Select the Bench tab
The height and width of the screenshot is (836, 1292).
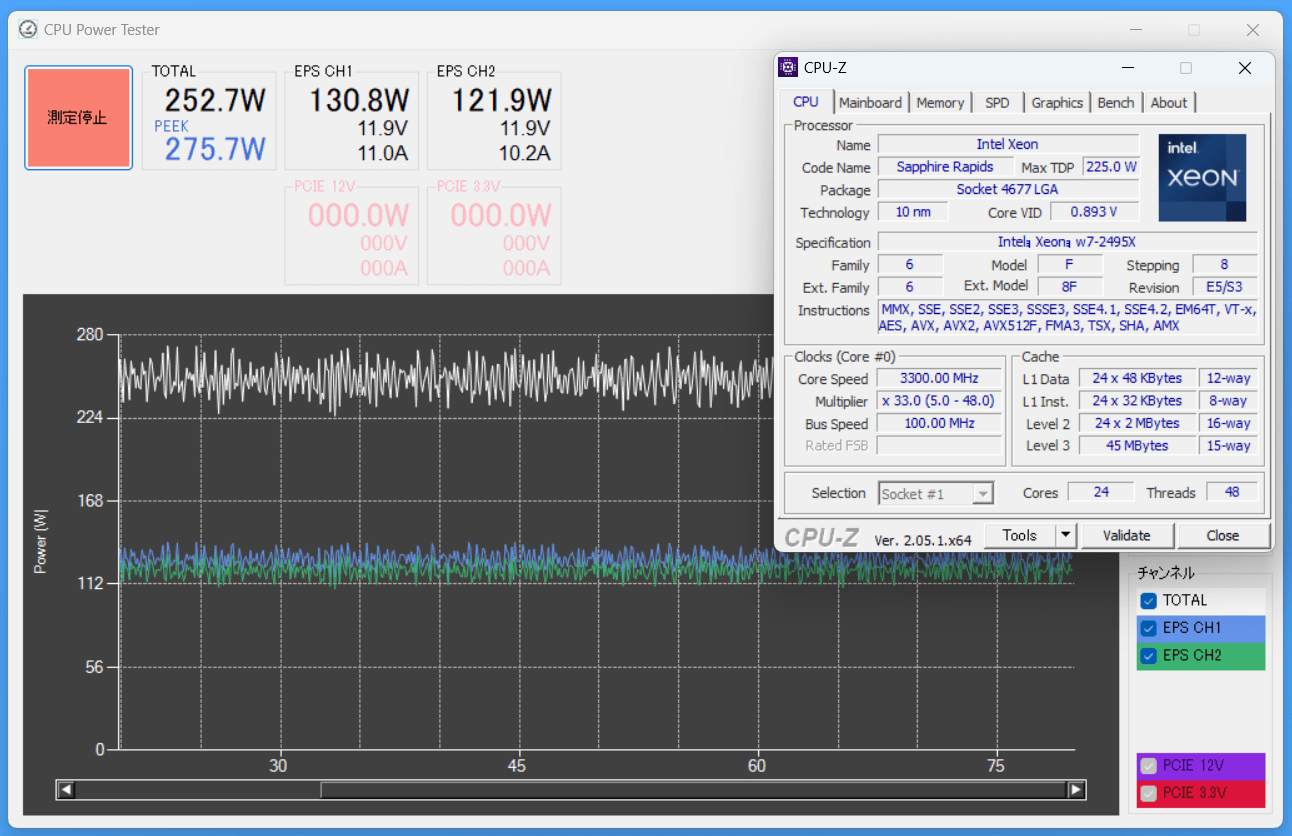tap(1116, 103)
